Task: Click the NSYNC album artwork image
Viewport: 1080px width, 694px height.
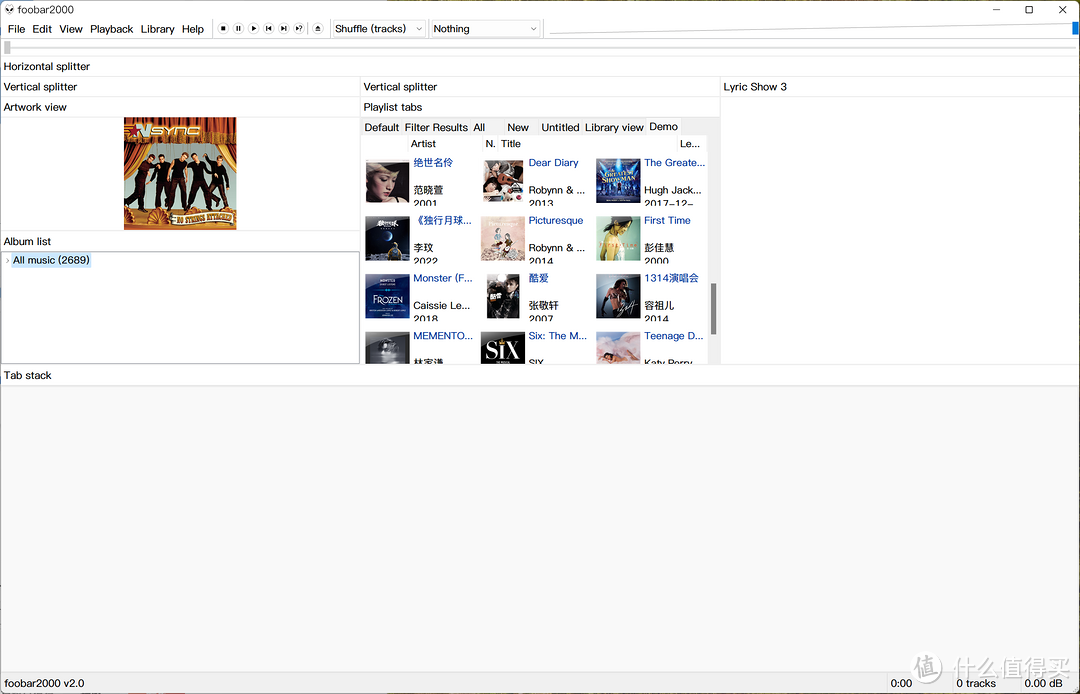Action: (x=180, y=174)
